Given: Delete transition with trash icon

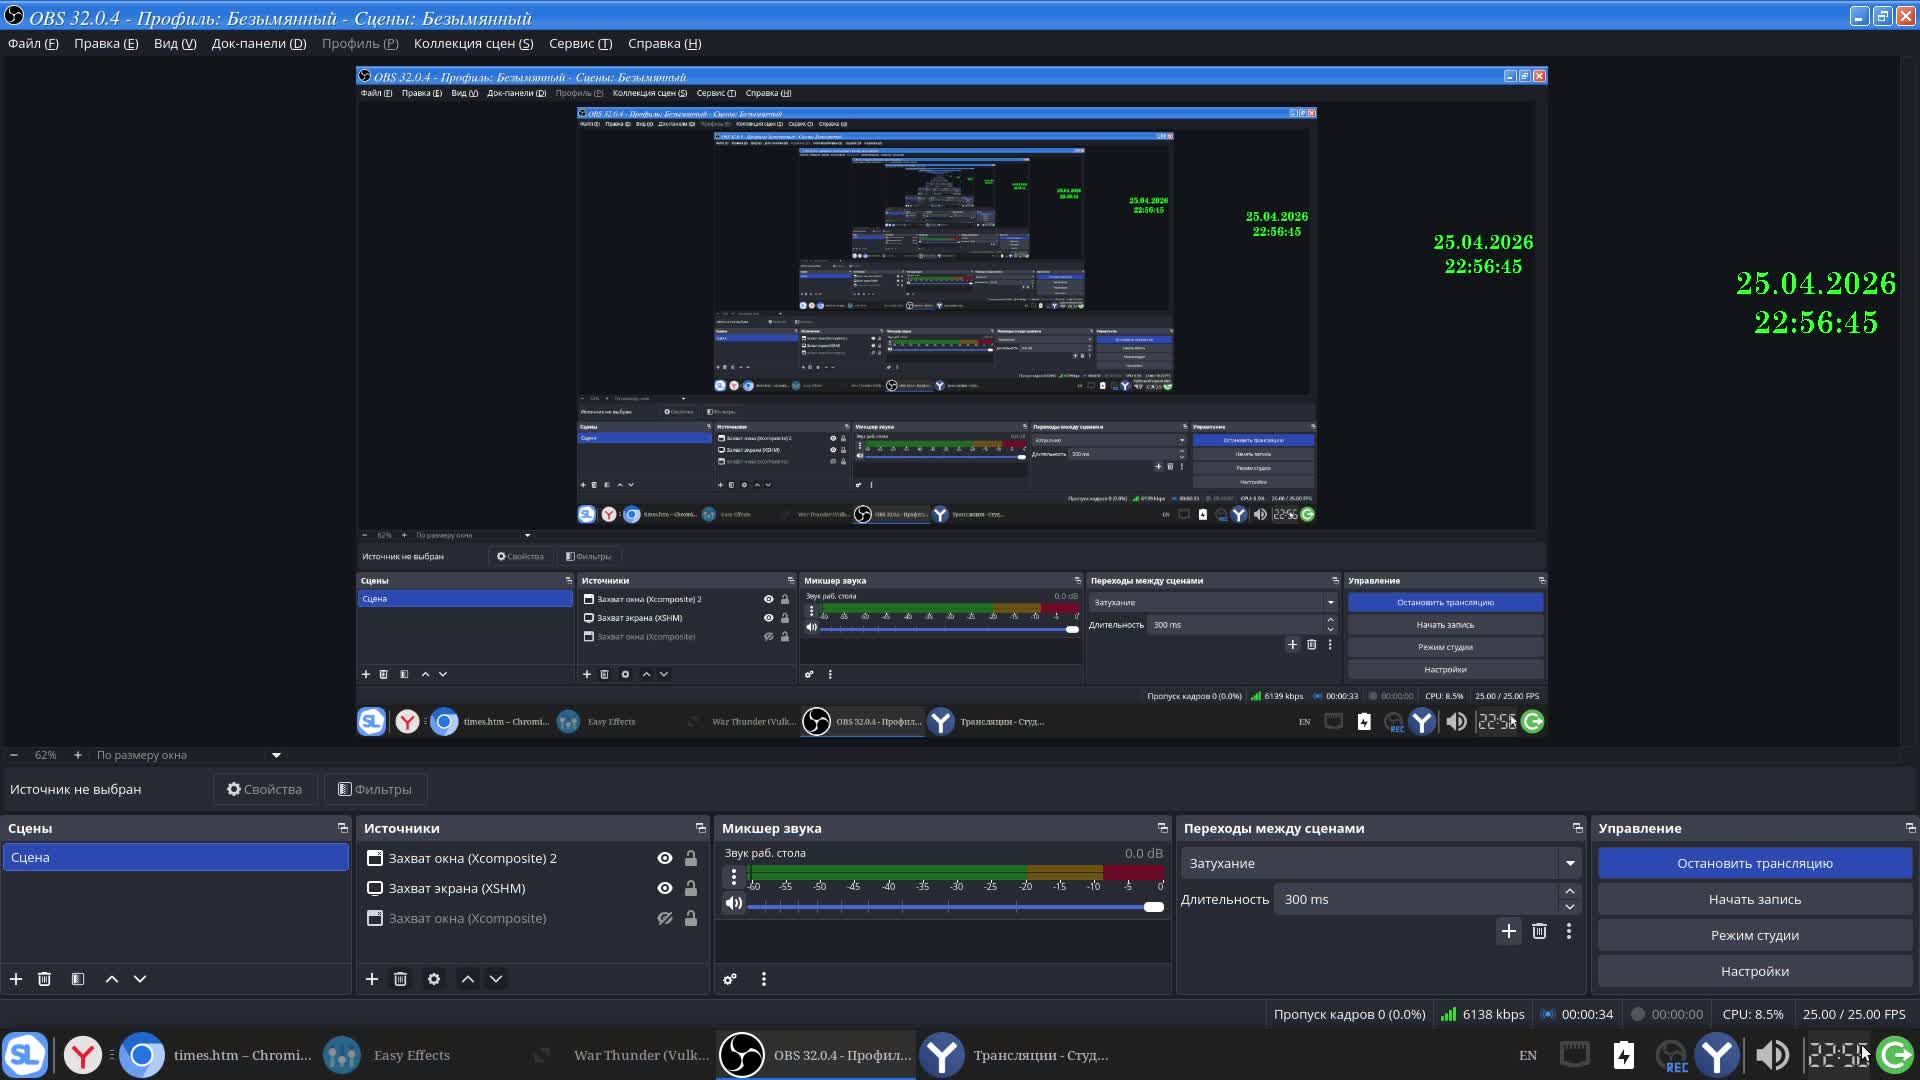Looking at the screenshot, I should click(1539, 931).
